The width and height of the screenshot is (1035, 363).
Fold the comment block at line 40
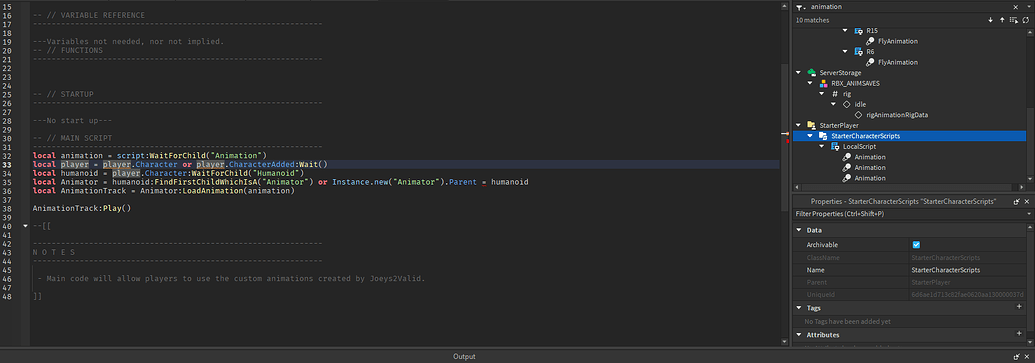click(x=25, y=226)
